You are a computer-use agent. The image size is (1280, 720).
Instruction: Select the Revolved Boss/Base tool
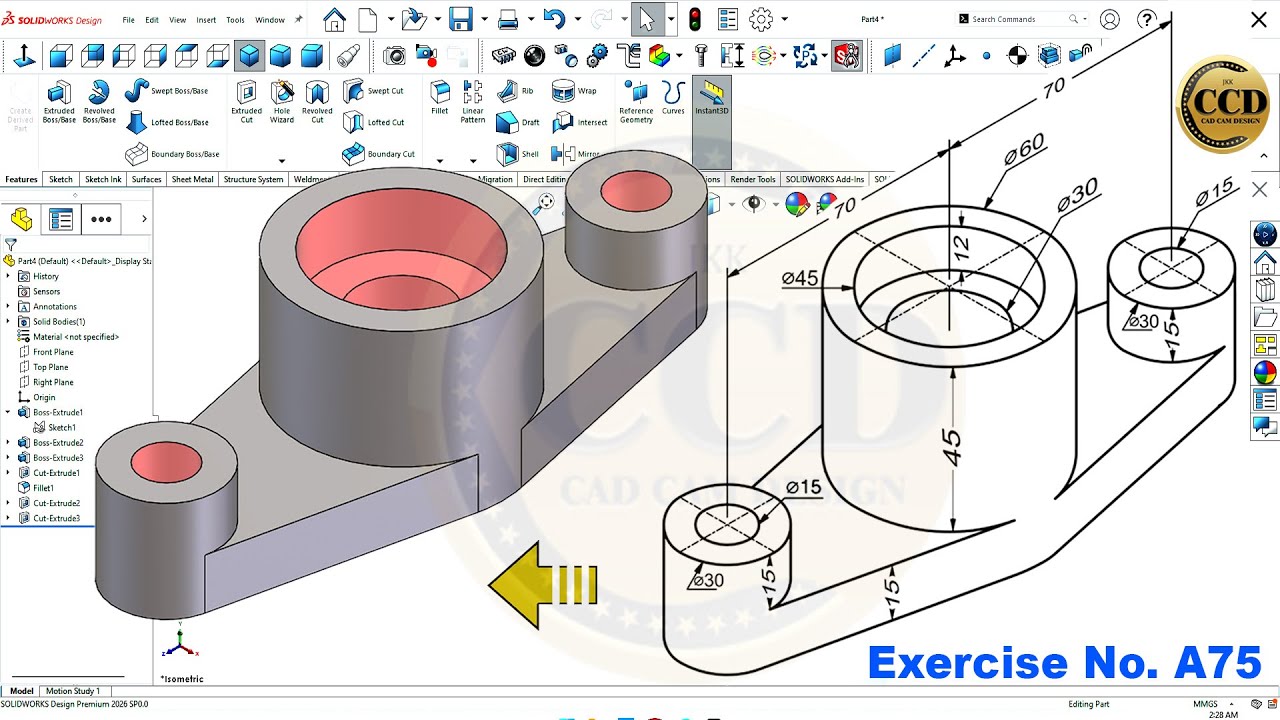click(99, 102)
